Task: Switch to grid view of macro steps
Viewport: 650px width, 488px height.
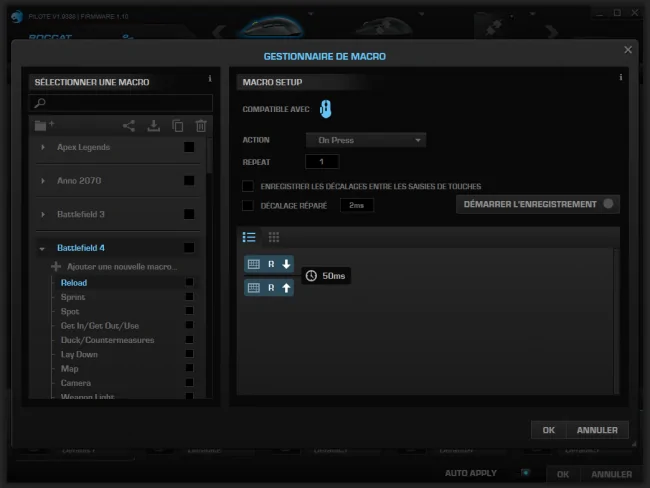Action: (x=274, y=237)
